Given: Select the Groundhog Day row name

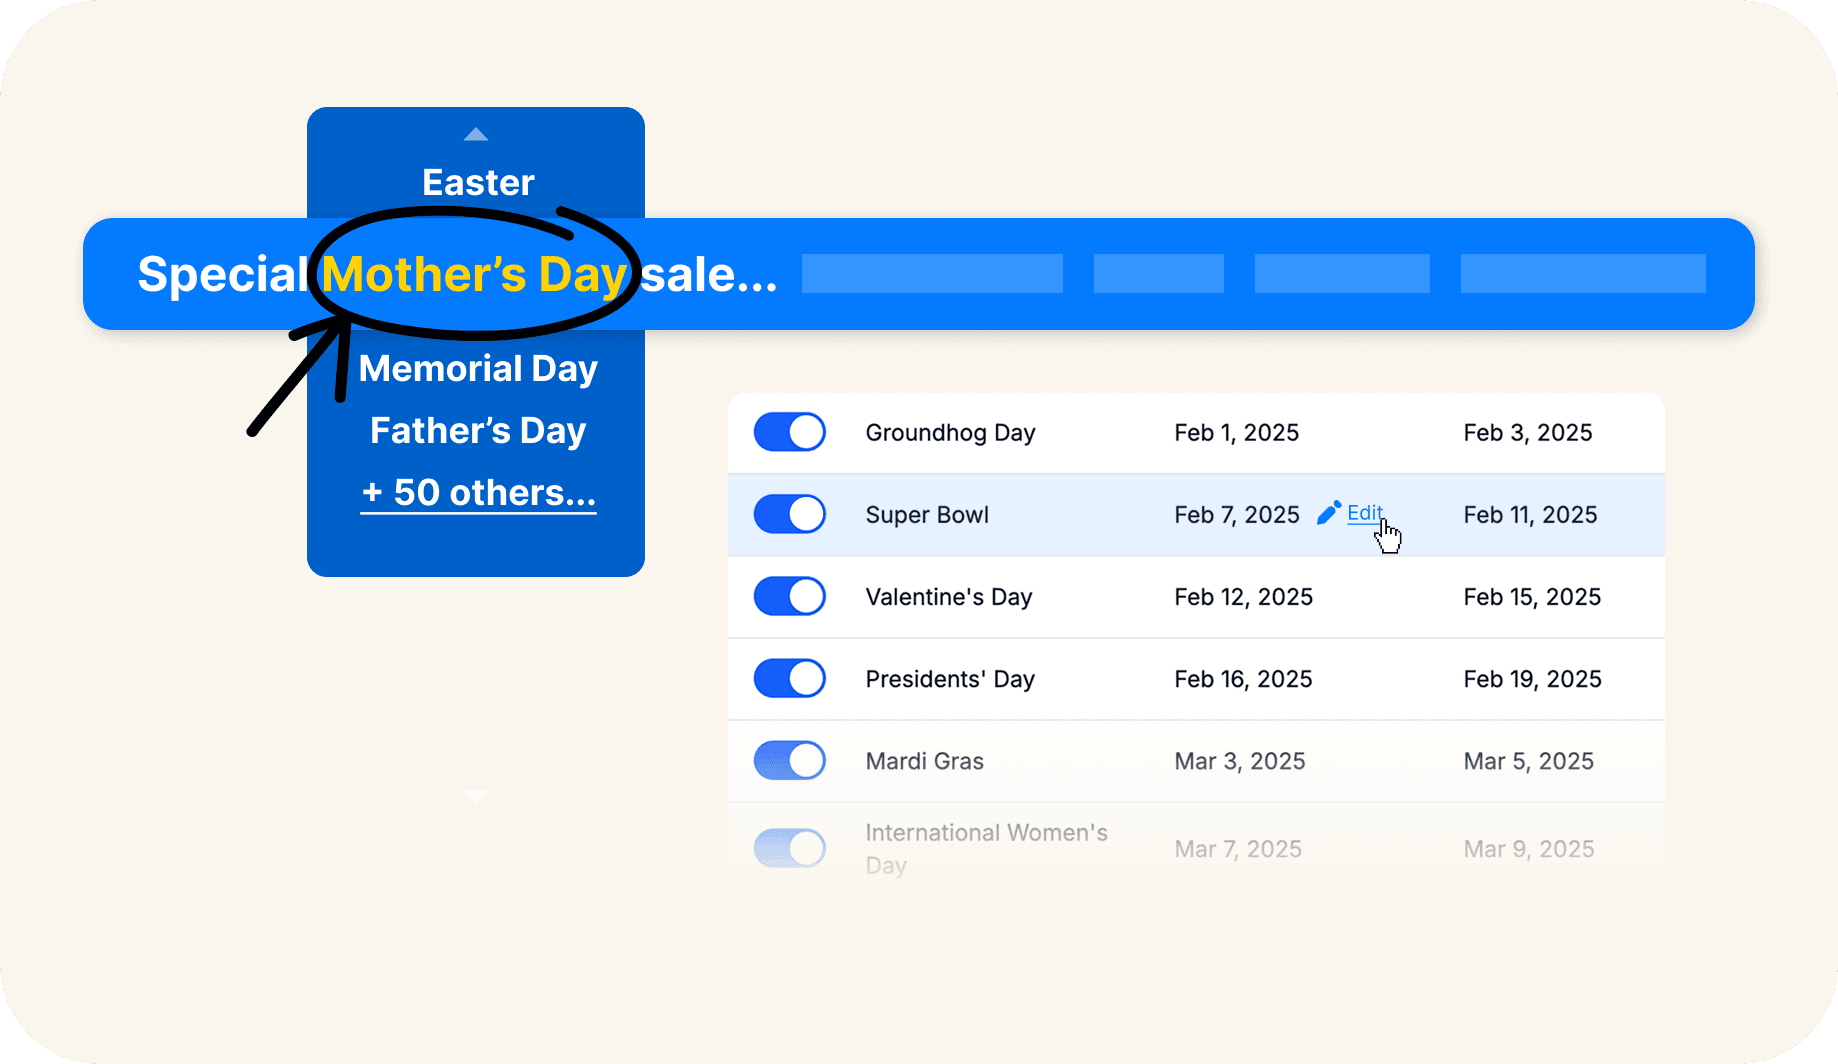Looking at the screenshot, I should (x=950, y=433).
